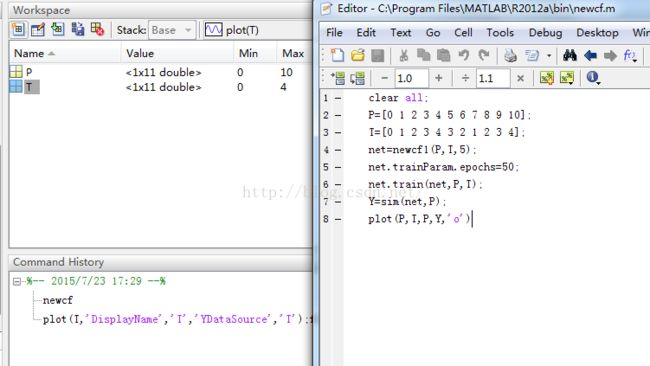
Task: Click the Undo arrow icon
Action: 464,55
